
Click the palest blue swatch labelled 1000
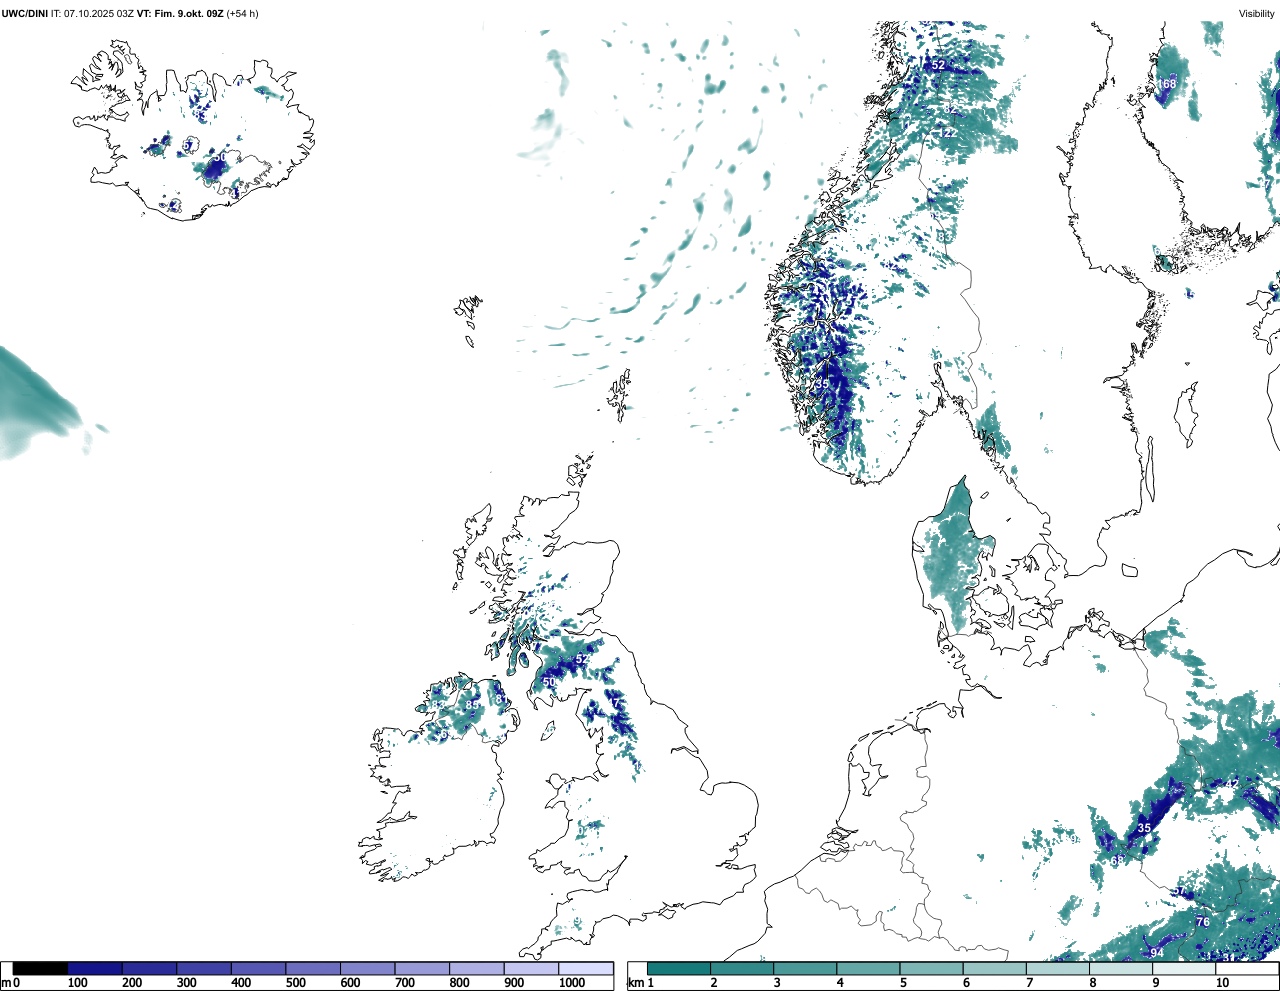(586, 968)
